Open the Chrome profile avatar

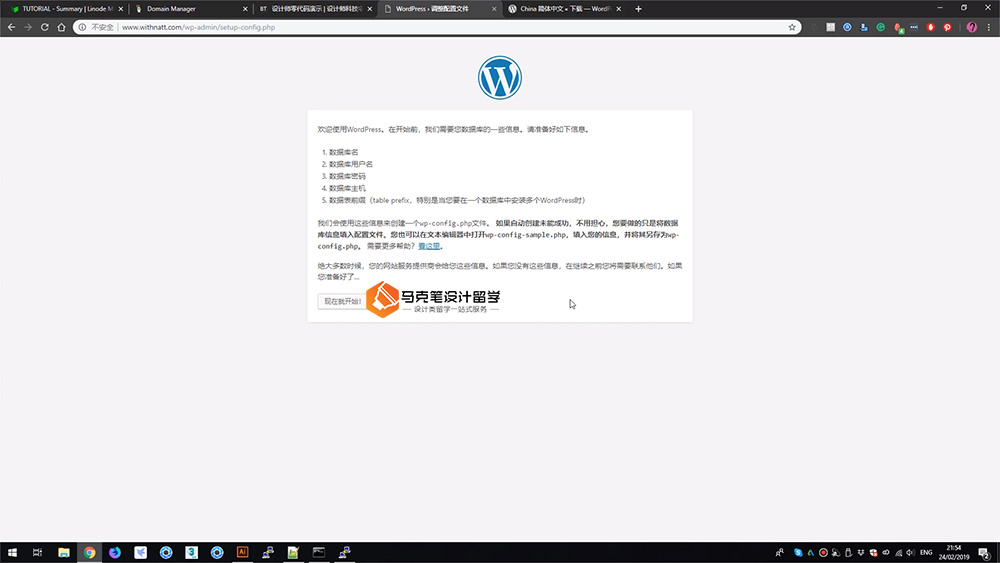[971, 27]
